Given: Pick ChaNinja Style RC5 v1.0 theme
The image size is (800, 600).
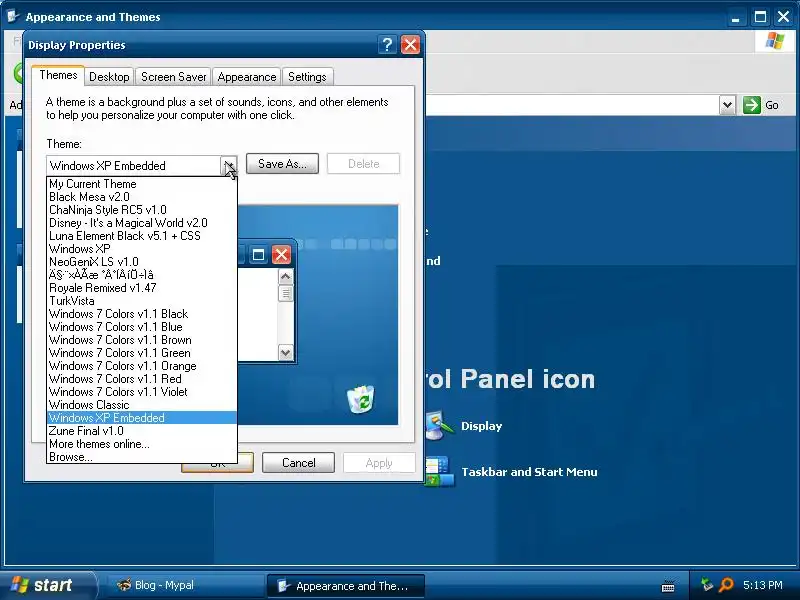Looking at the screenshot, I should click(x=142, y=210).
